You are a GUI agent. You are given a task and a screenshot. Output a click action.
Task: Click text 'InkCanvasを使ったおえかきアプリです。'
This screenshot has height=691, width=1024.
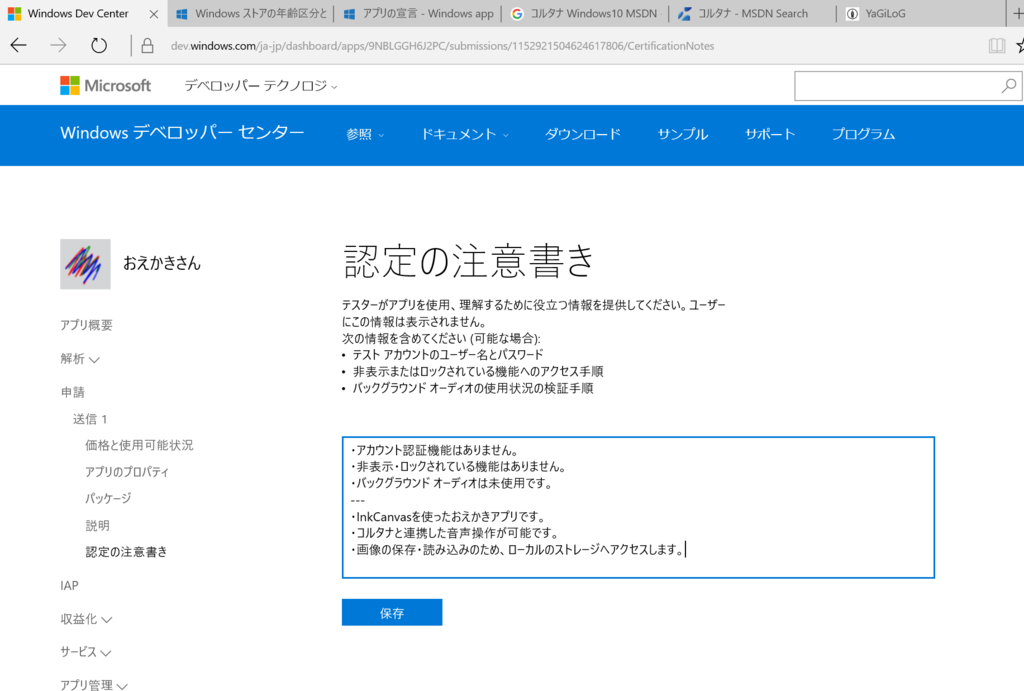[x=448, y=517]
